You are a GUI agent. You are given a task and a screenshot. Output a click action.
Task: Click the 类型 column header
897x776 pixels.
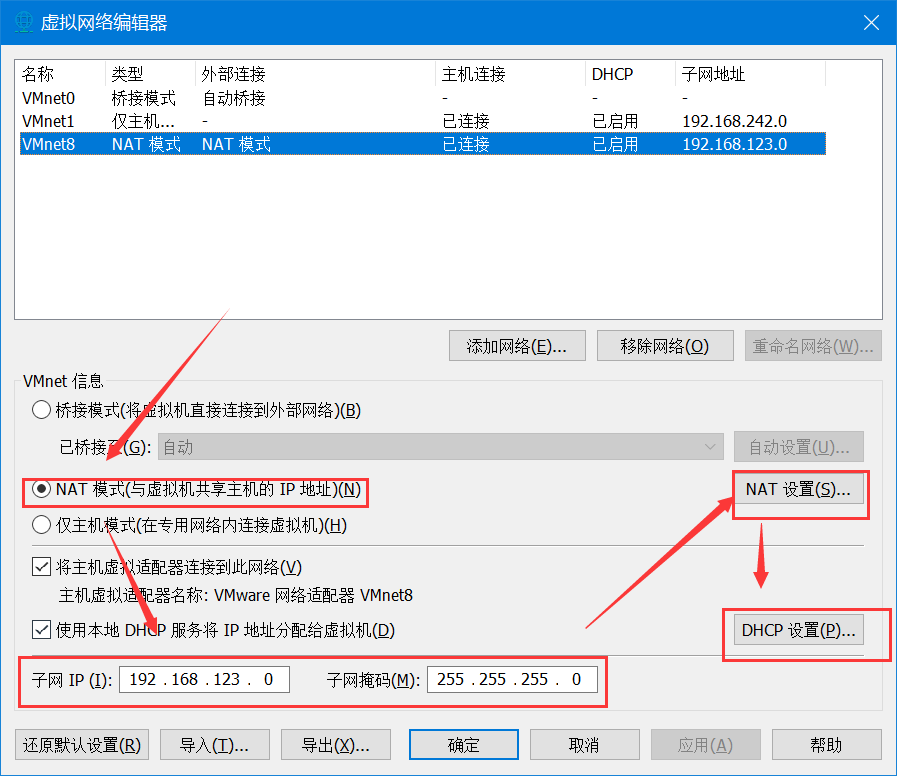(150, 74)
